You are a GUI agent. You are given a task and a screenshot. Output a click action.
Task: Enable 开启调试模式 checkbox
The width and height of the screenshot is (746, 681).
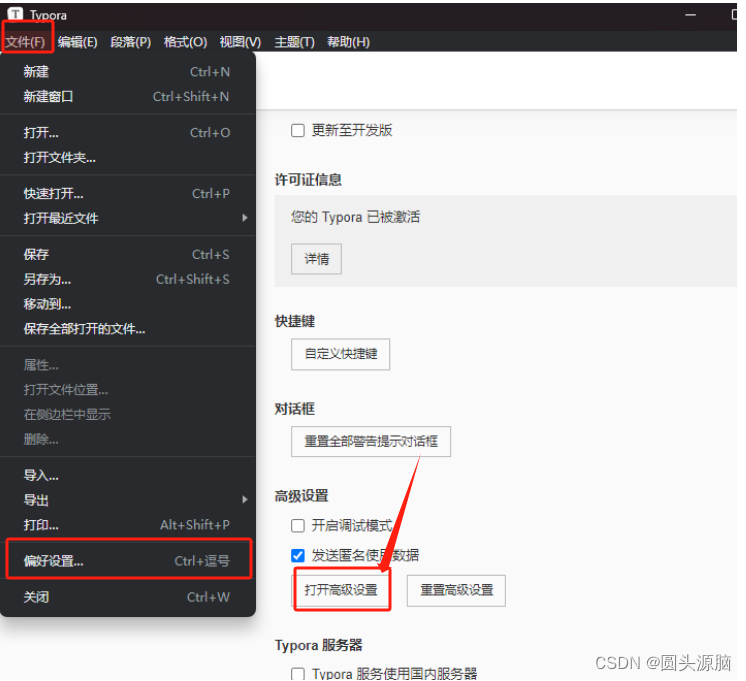[x=298, y=526]
